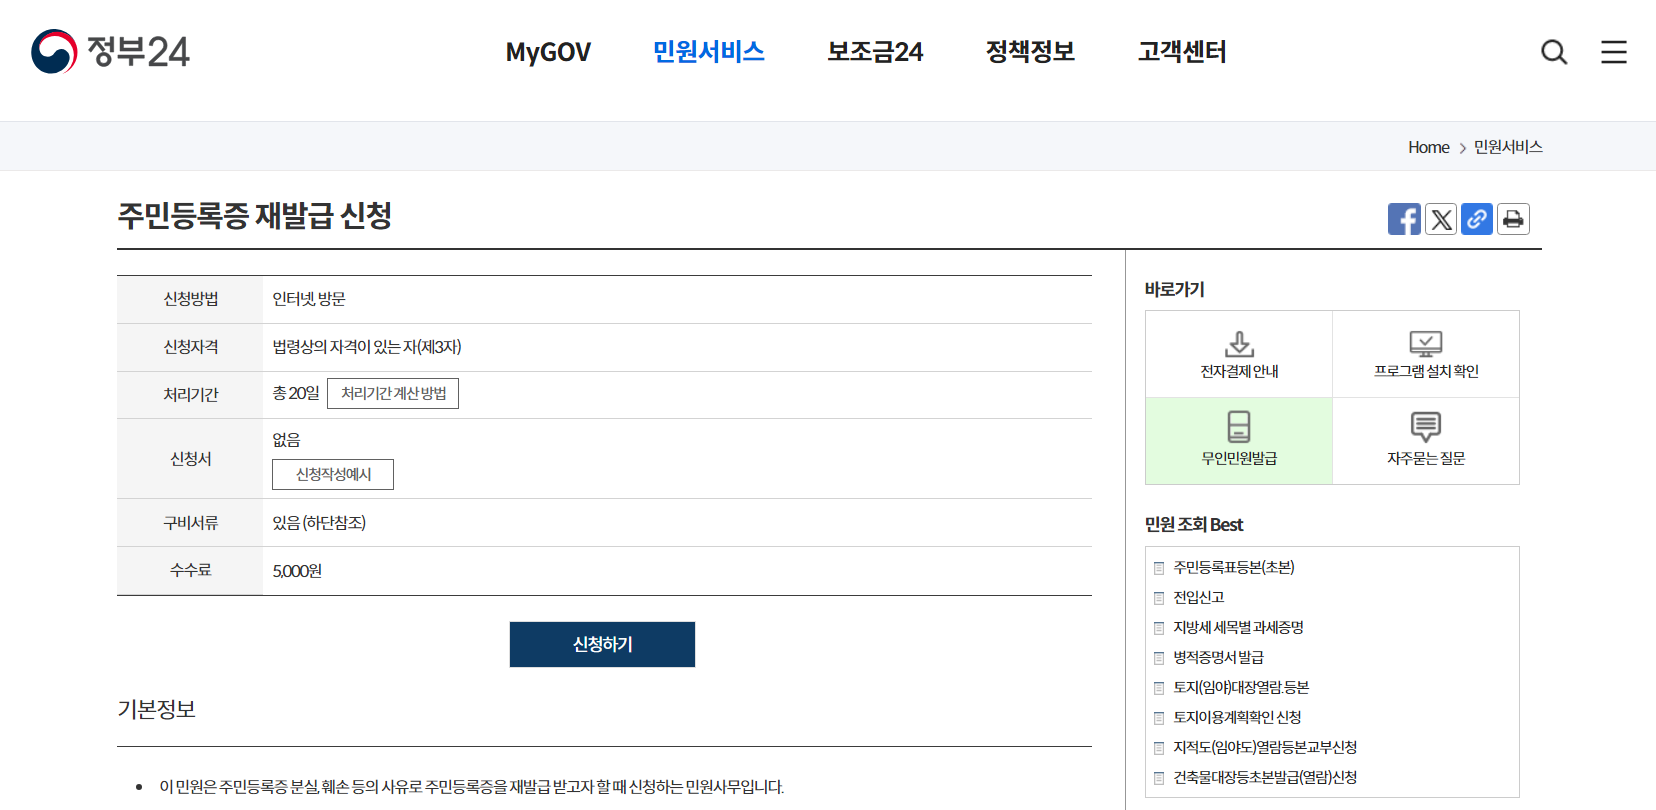The height and width of the screenshot is (810, 1656).
Task: Click the 민원 조회 Best heading
Action: coord(1194,524)
